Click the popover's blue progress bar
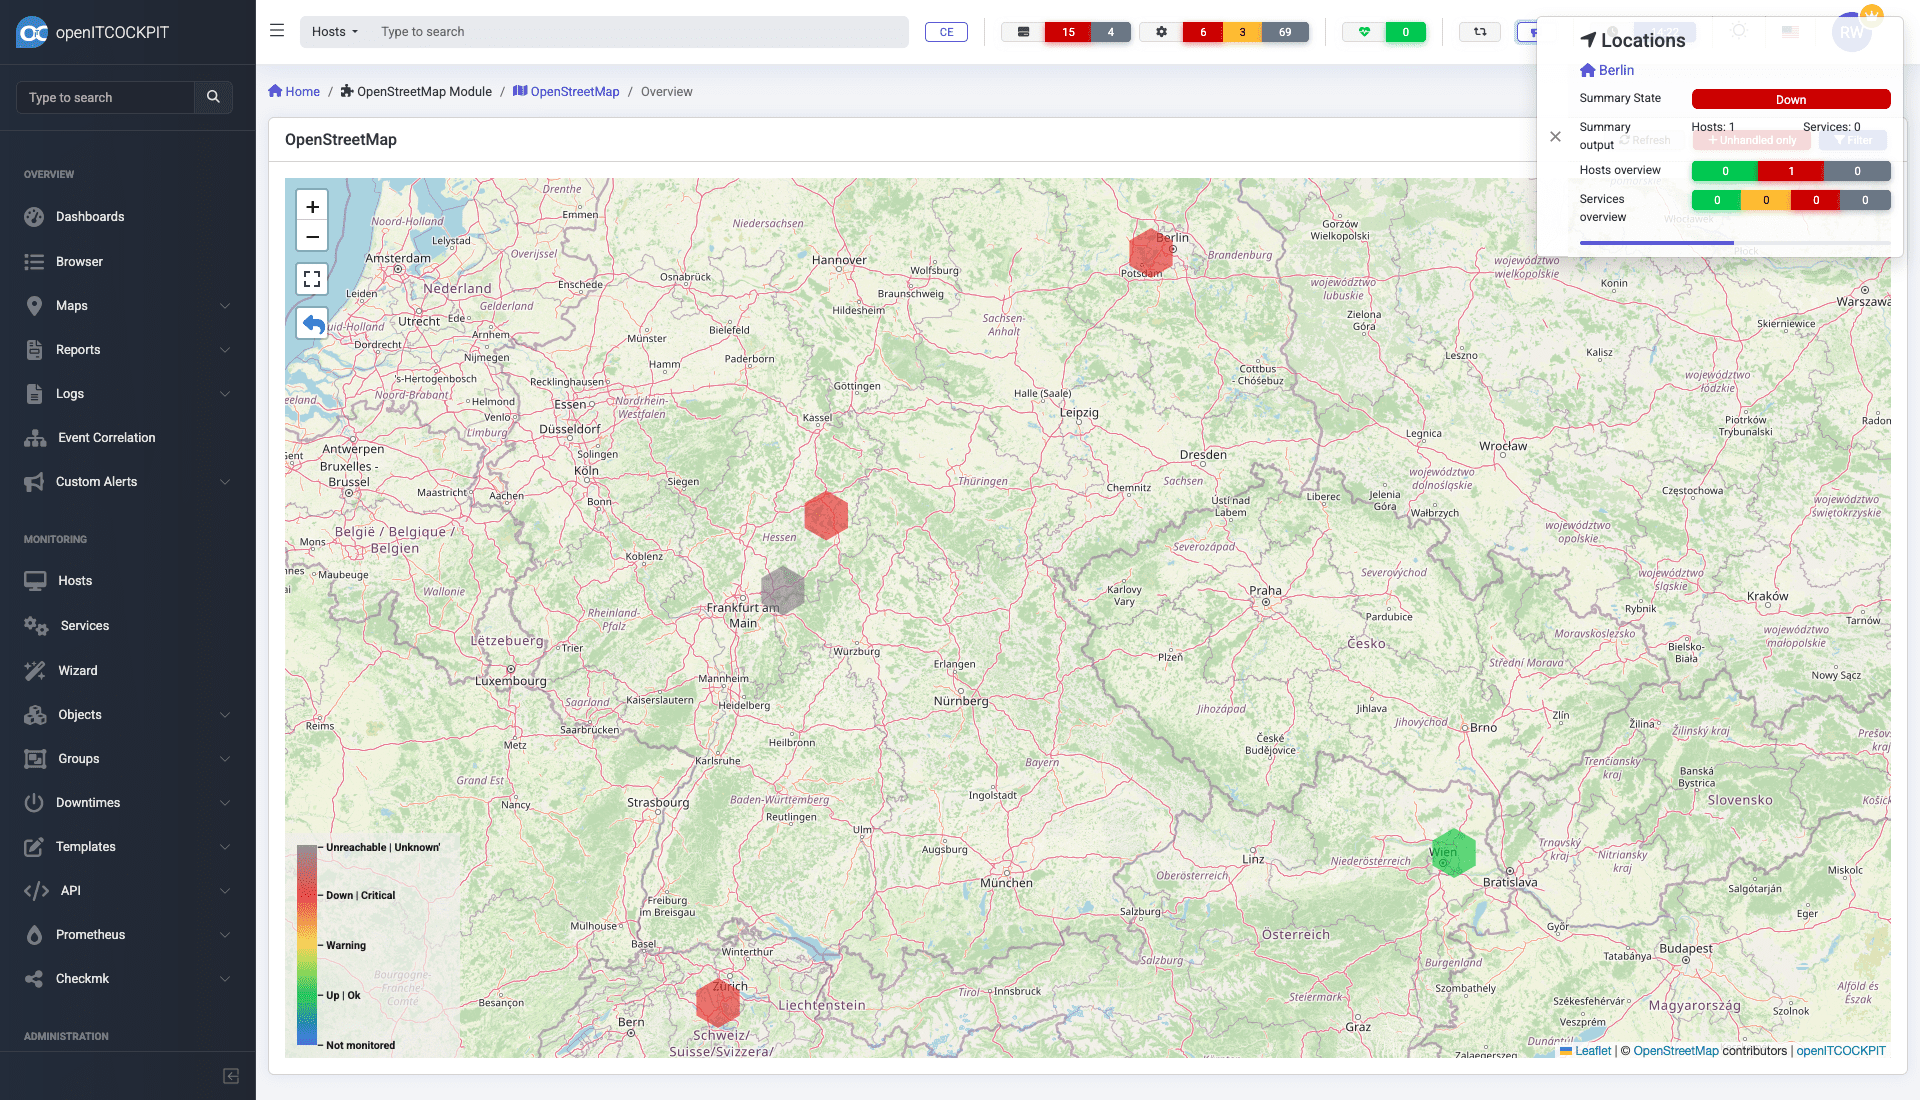 click(x=1656, y=243)
